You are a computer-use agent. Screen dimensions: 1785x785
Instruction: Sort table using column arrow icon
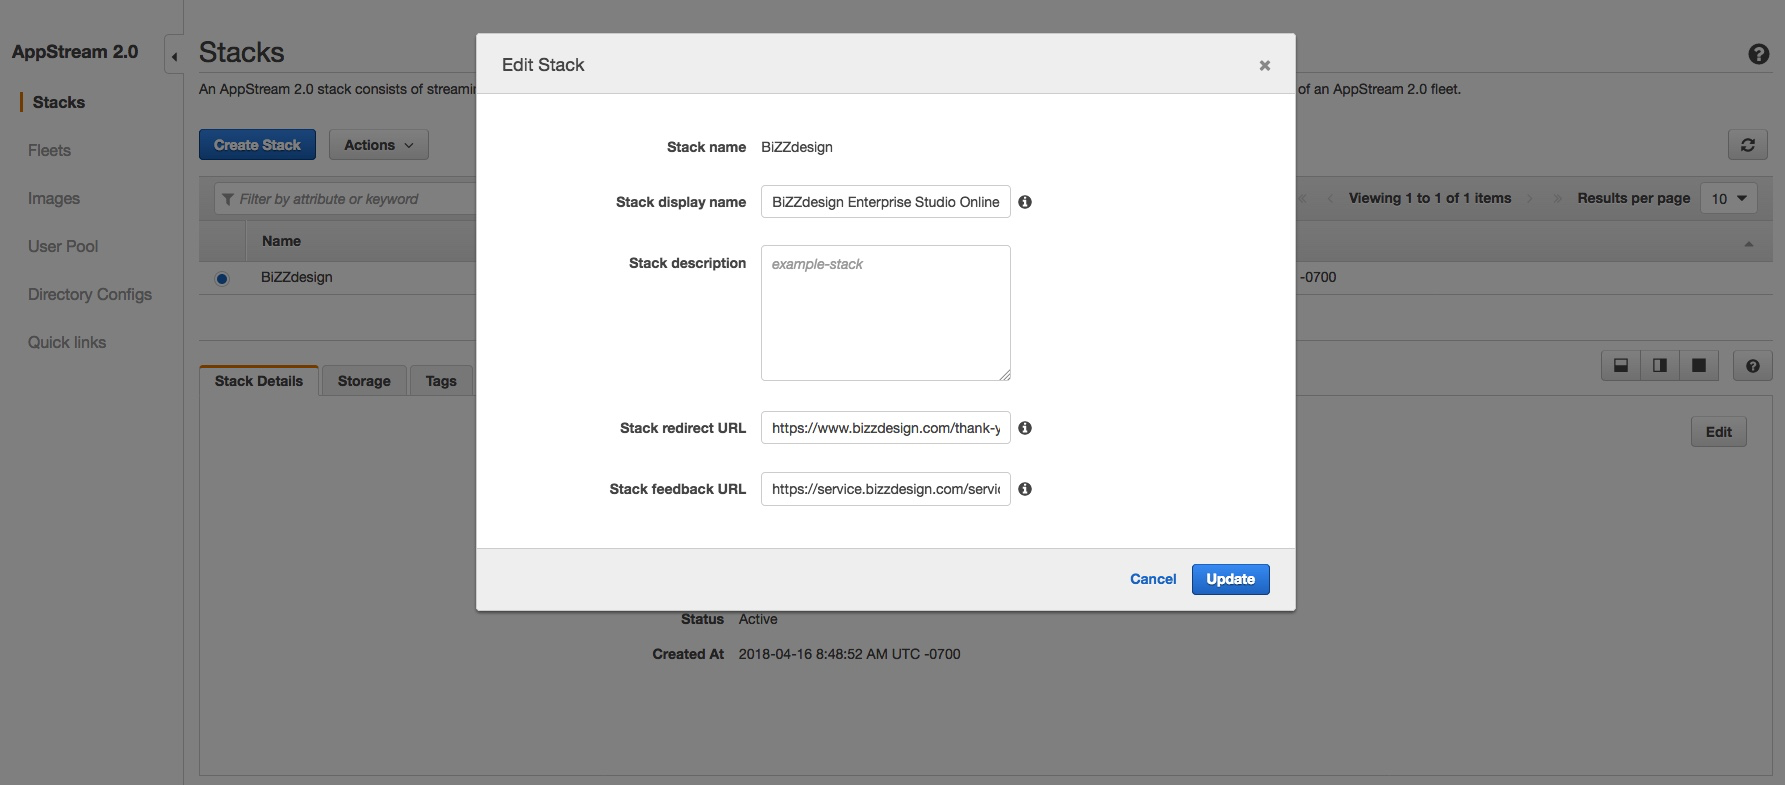coord(1749,244)
